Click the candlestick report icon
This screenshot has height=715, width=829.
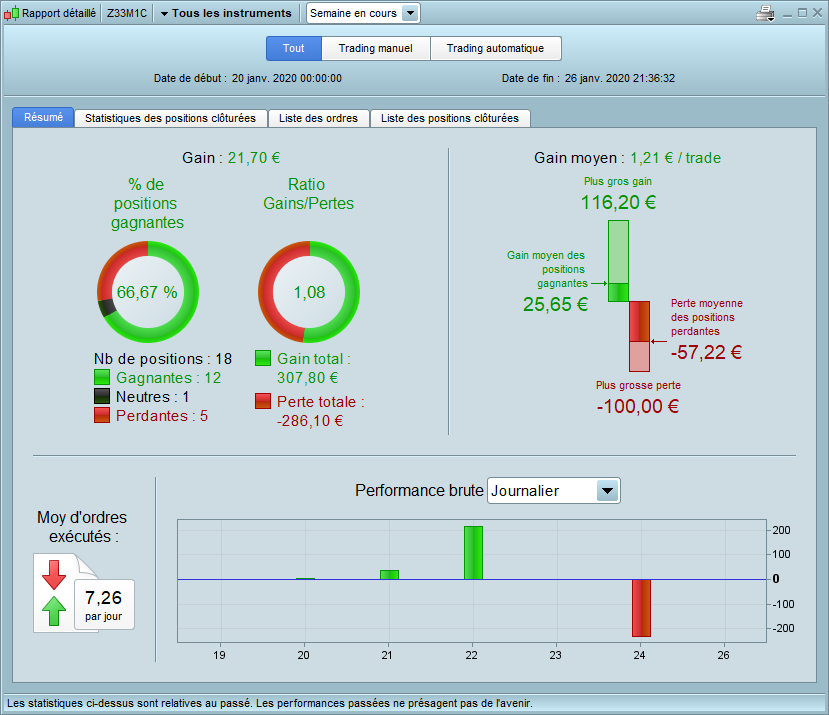tap(12, 13)
